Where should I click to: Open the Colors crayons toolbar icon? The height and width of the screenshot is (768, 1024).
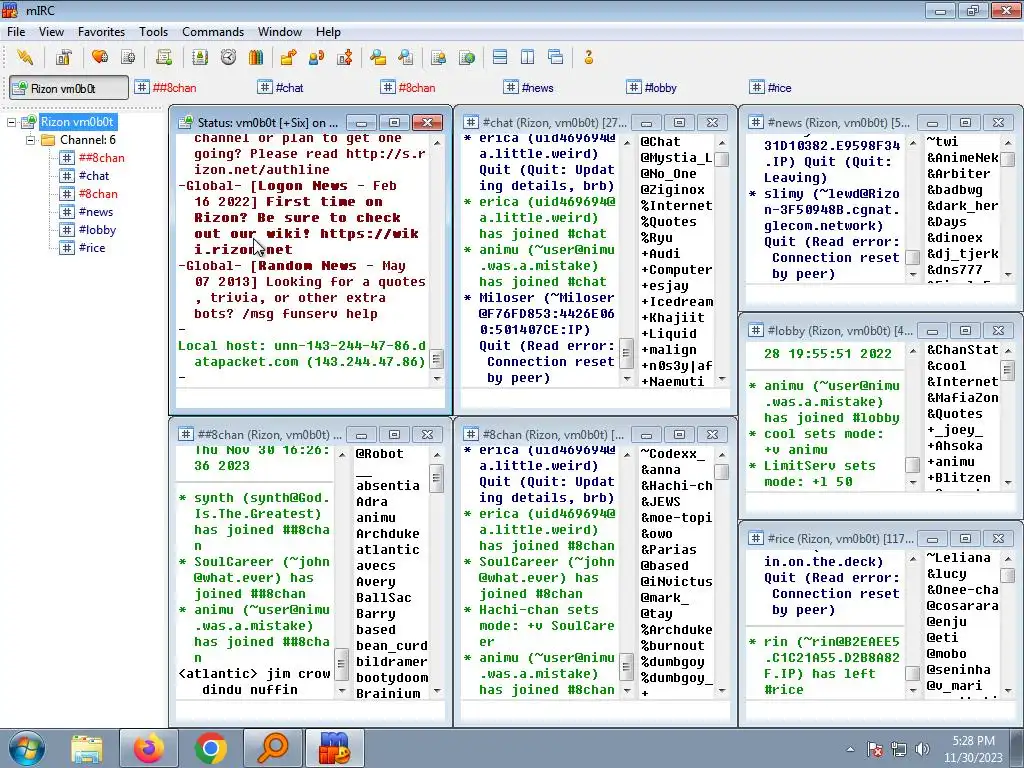click(256, 57)
